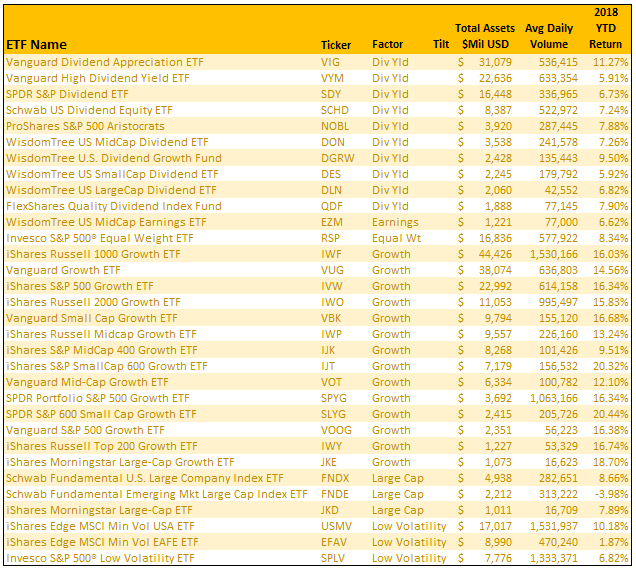This screenshot has height=570, width=636.
Task: Select 'Vanguard Mid-Cap Growth ETF' name
Action: tap(87, 382)
